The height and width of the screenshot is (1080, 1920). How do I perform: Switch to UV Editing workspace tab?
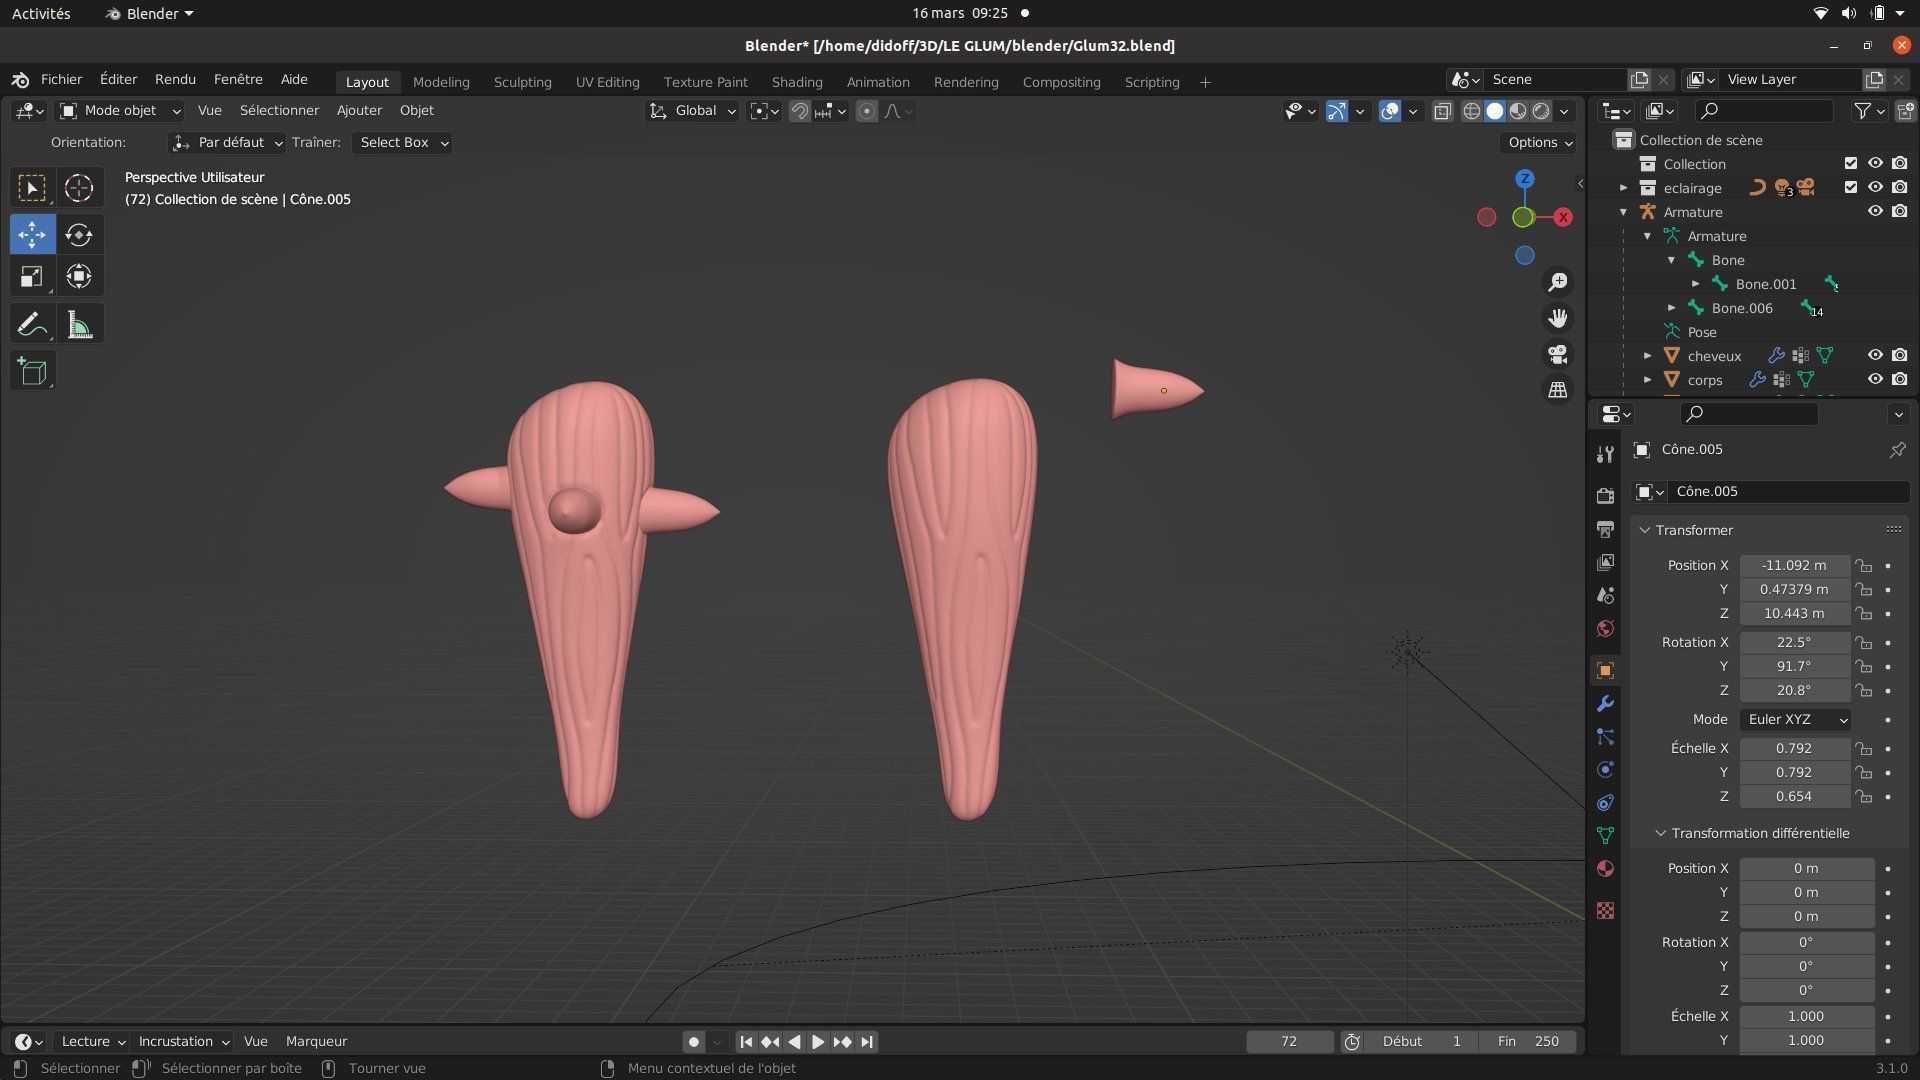pyautogui.click(x=607, y=82)
